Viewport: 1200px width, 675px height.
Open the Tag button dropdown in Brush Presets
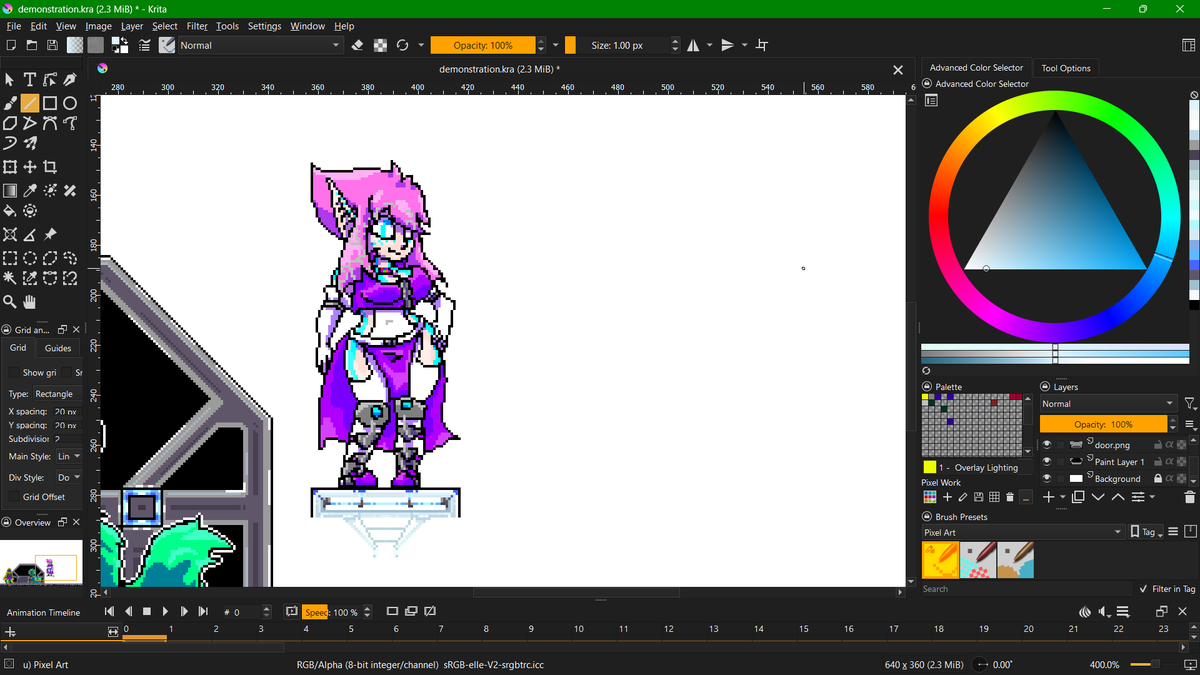(1146, 532)
